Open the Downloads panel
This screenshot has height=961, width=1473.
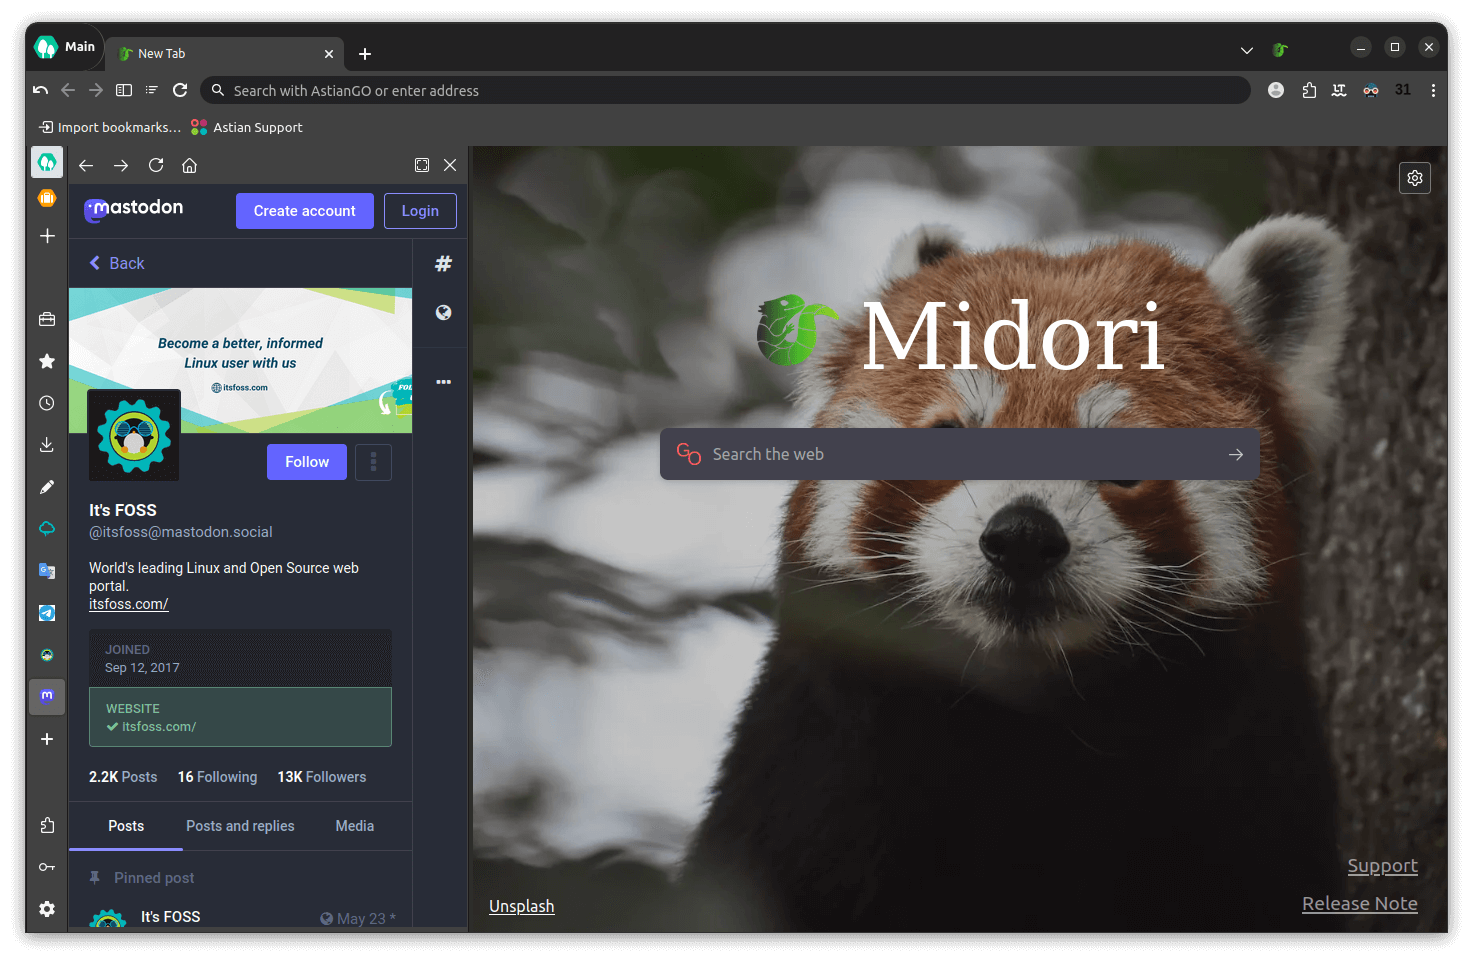click(x=46, y=444)
